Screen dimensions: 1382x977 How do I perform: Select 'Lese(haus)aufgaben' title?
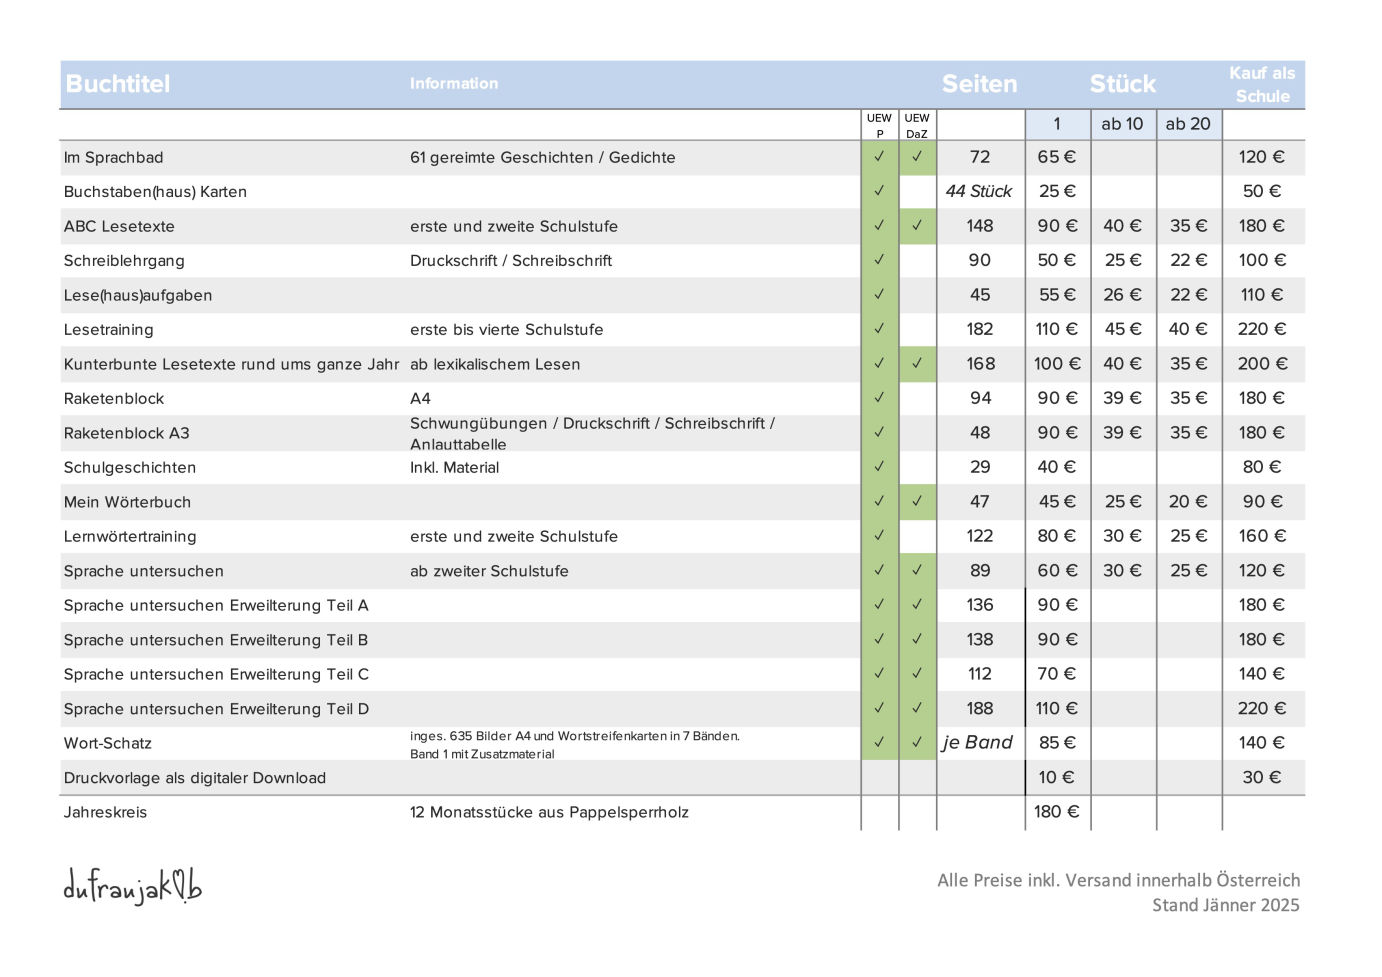138,296
